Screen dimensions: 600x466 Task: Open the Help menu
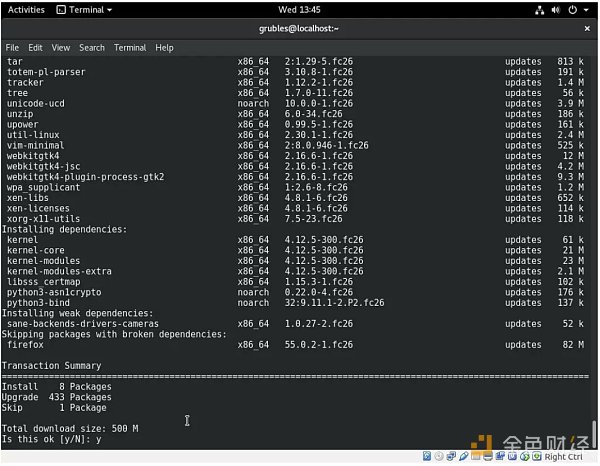pos(164,47)
